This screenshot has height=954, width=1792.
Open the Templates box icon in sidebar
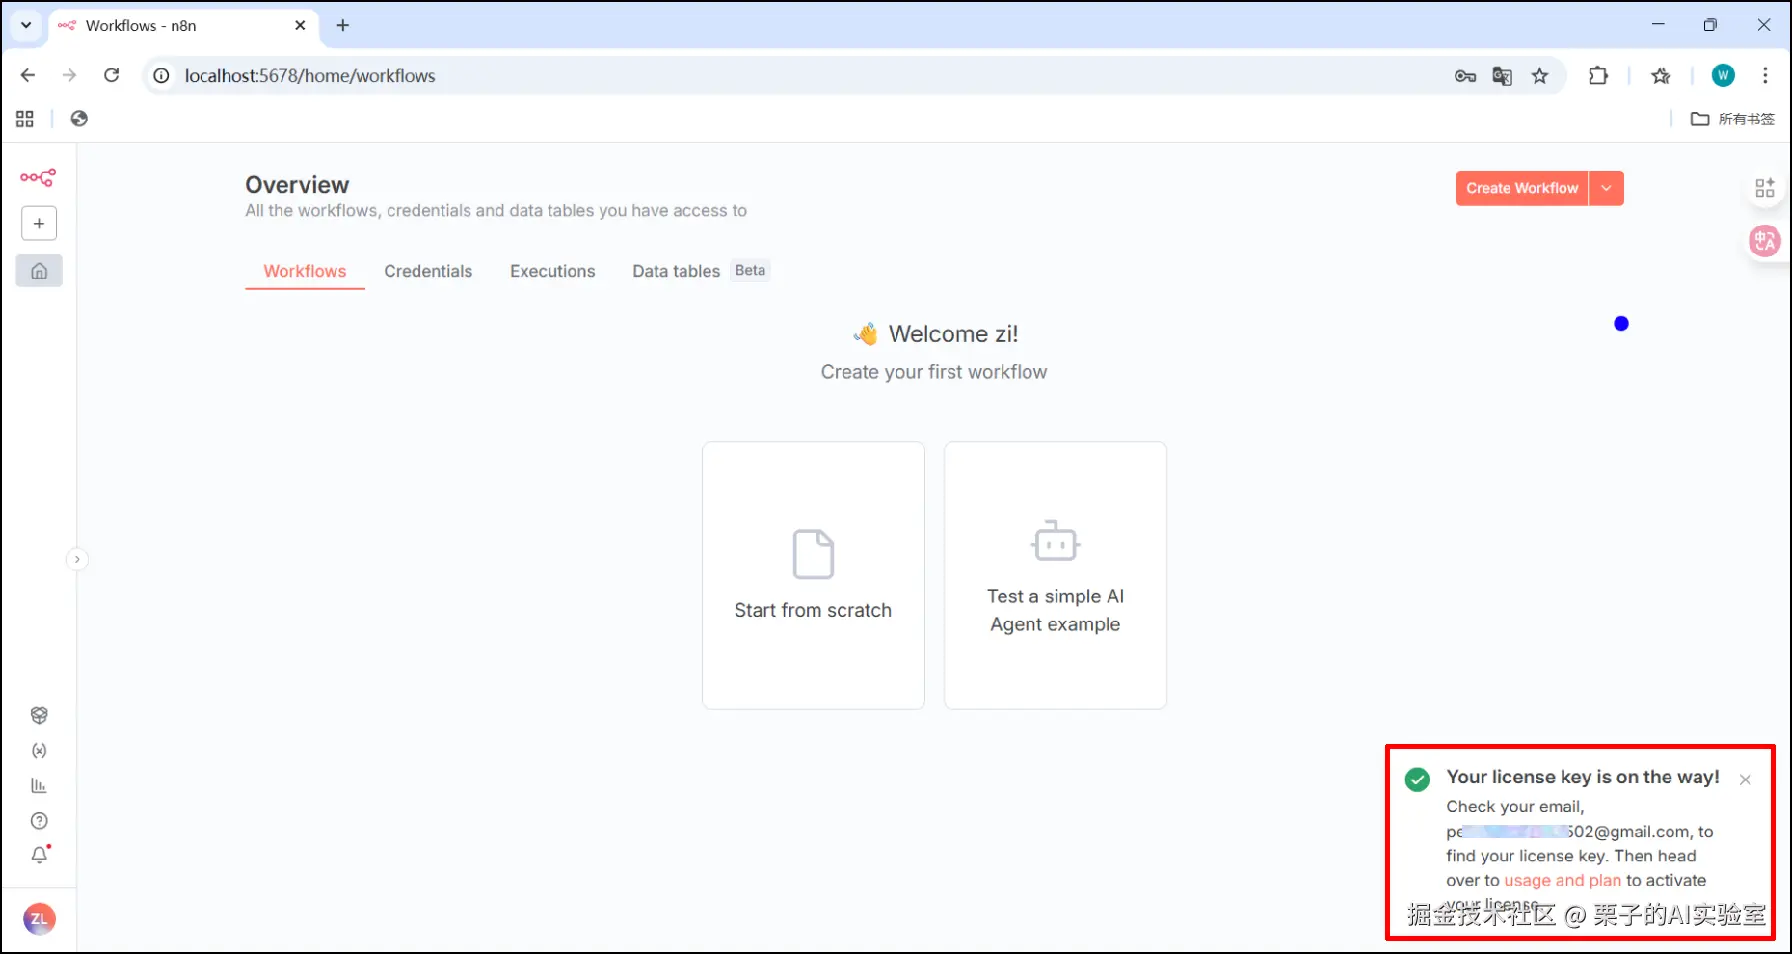[39, 715]
